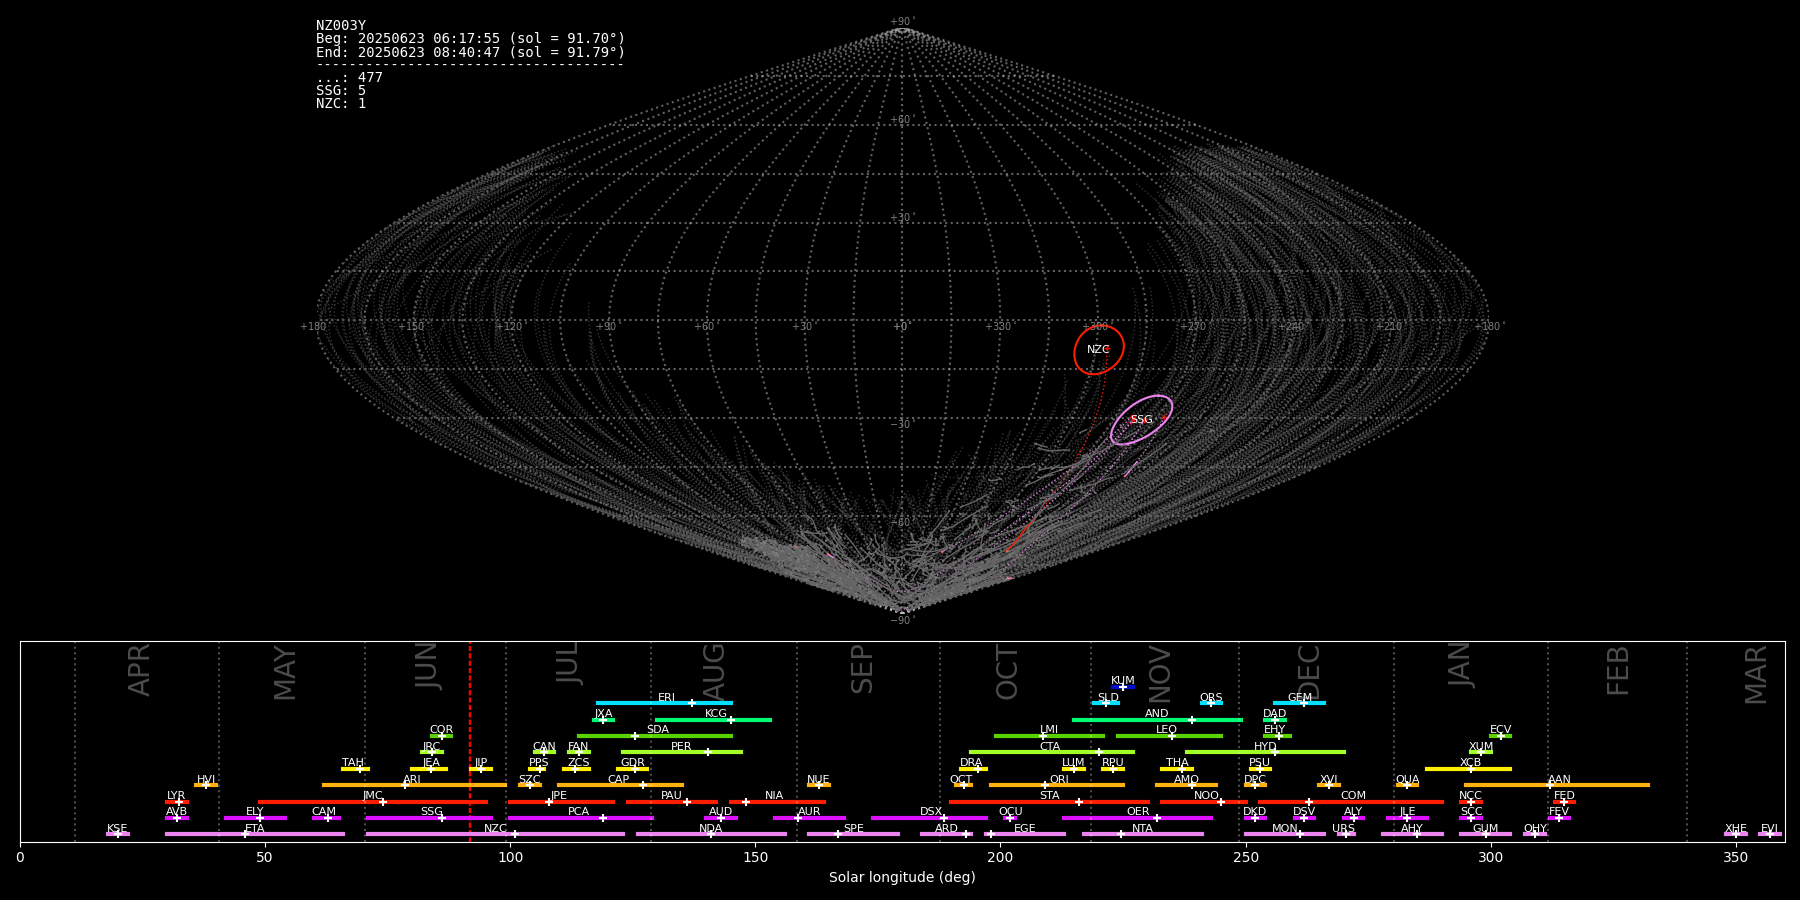The width and height of the screenshot is (1800, 900).
Task: Click the PCA shower label
Action: click(x=578, y=812)
